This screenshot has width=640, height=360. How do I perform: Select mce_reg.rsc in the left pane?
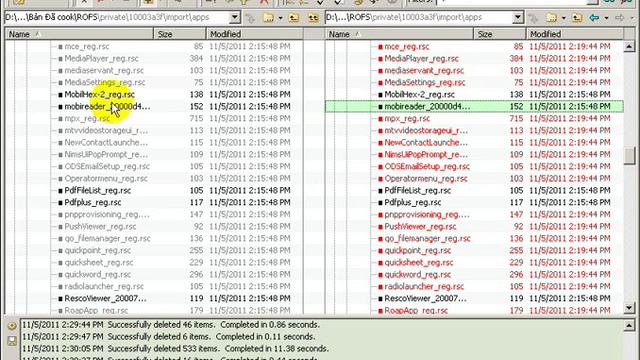coord(87,47)
